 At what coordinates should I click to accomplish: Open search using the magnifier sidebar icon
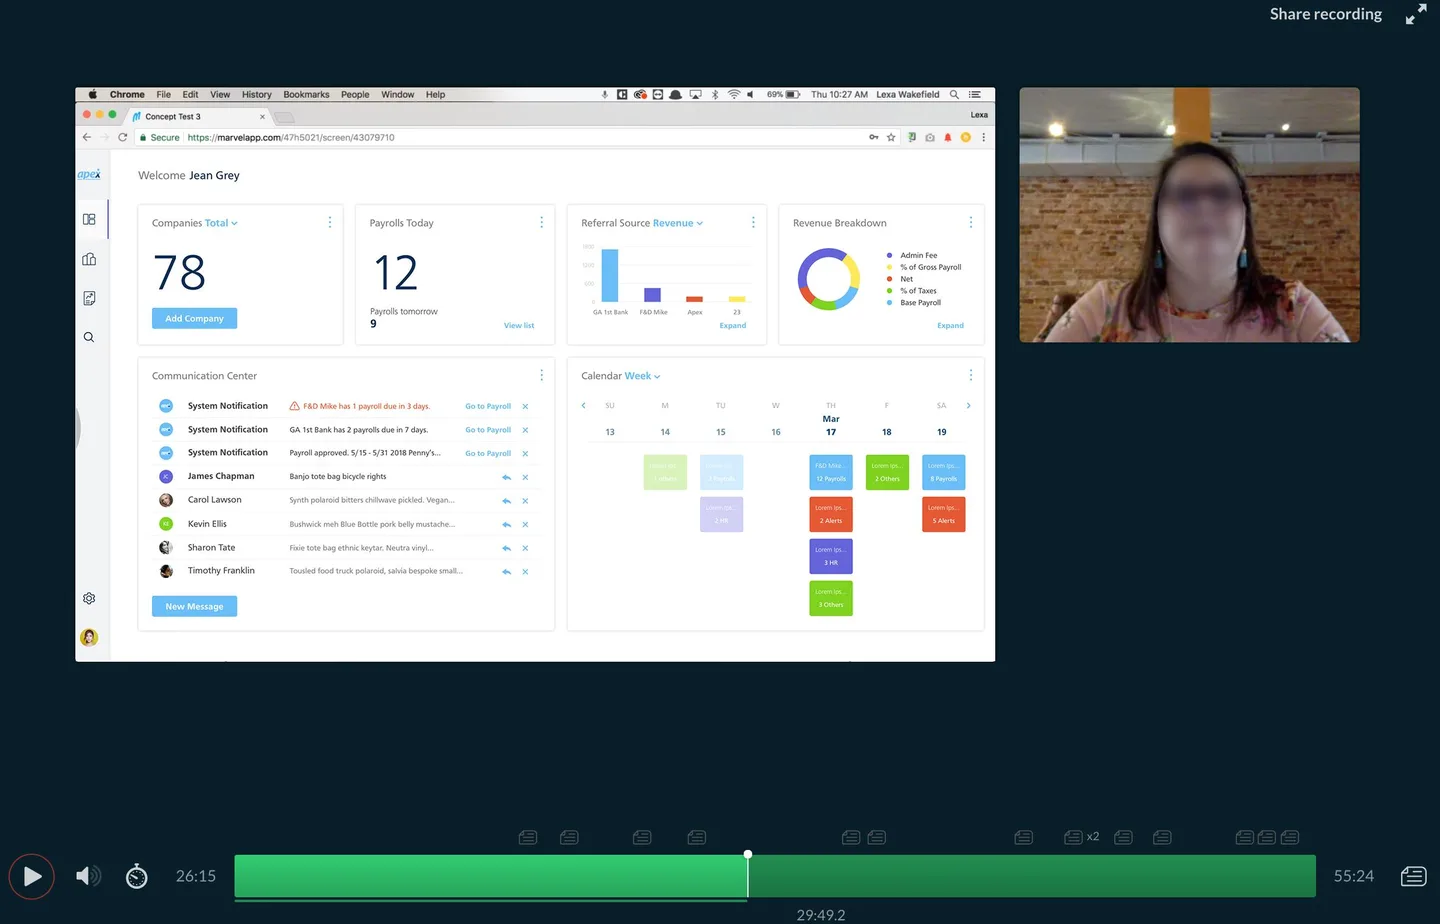(89, 337)
